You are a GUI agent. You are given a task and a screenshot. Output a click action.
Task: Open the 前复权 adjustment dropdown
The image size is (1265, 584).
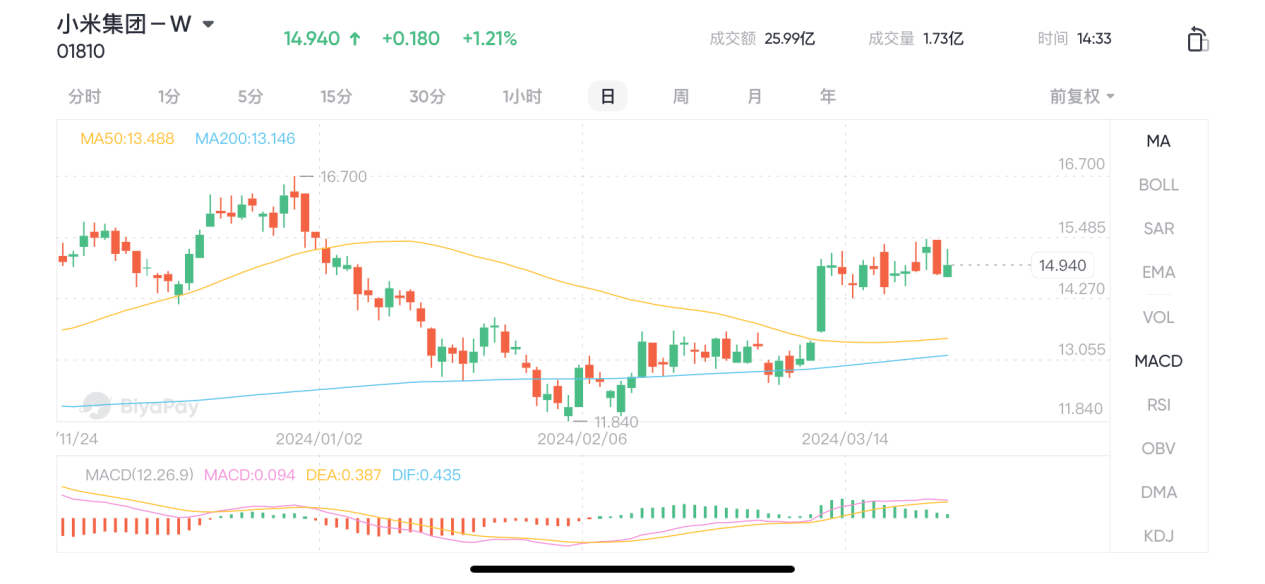[1082, 96]
